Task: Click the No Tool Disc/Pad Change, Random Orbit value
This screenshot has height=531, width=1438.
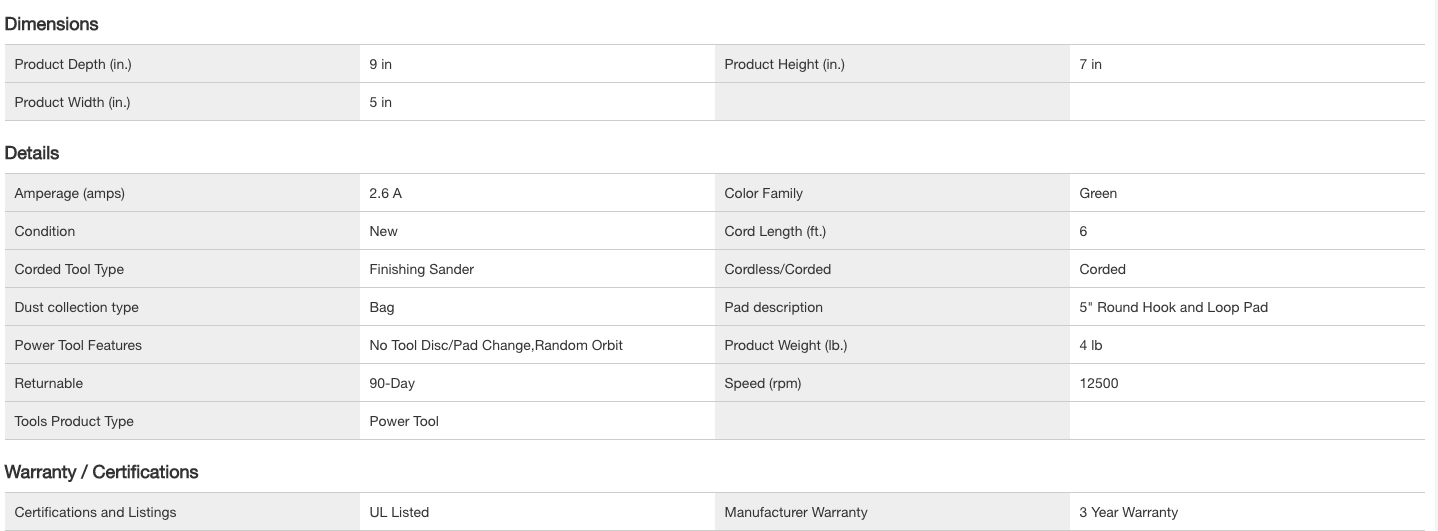Action: click(x=496, y=345)
